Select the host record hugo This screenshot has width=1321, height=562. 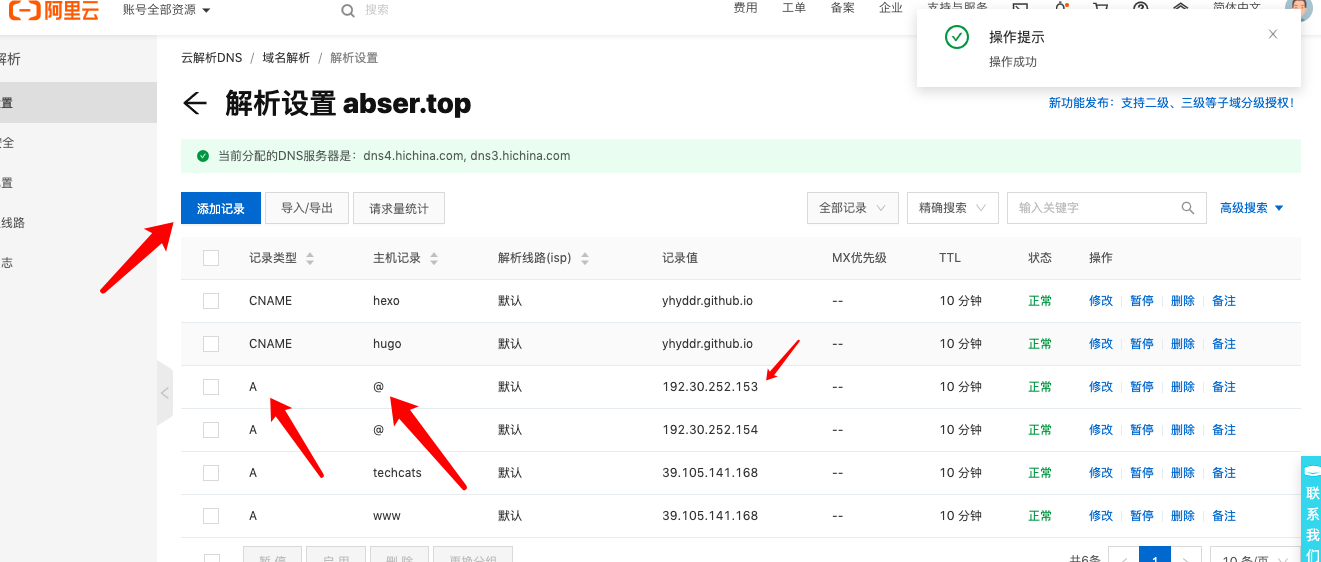(387, 344)
